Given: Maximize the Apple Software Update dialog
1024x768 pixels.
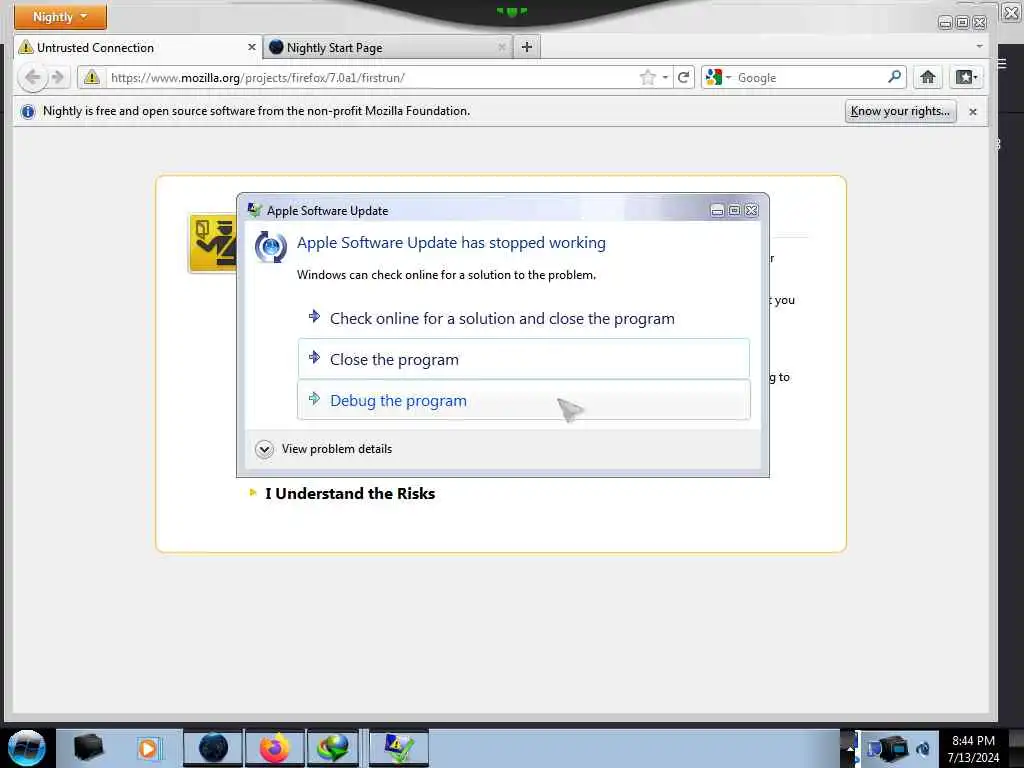Looking at the screenshot, I should pos(734,210).
